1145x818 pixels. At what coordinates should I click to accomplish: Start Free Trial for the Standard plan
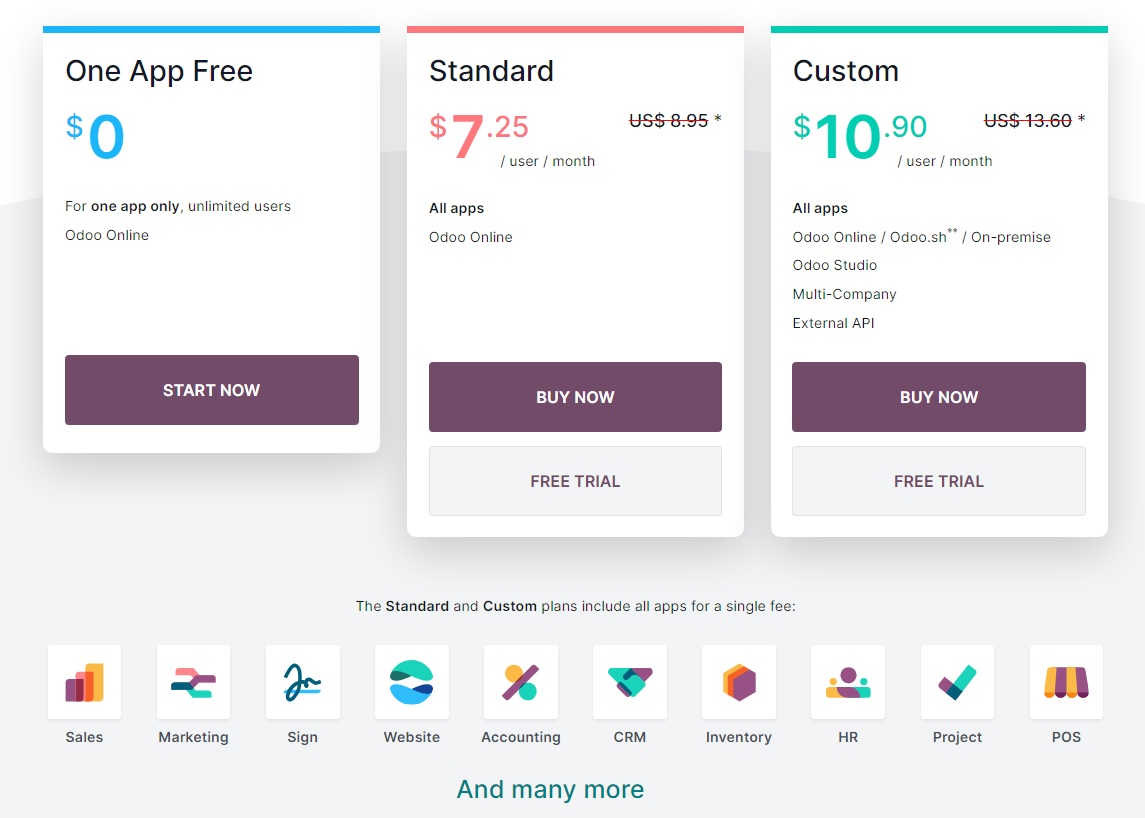[x=575, y=481]
